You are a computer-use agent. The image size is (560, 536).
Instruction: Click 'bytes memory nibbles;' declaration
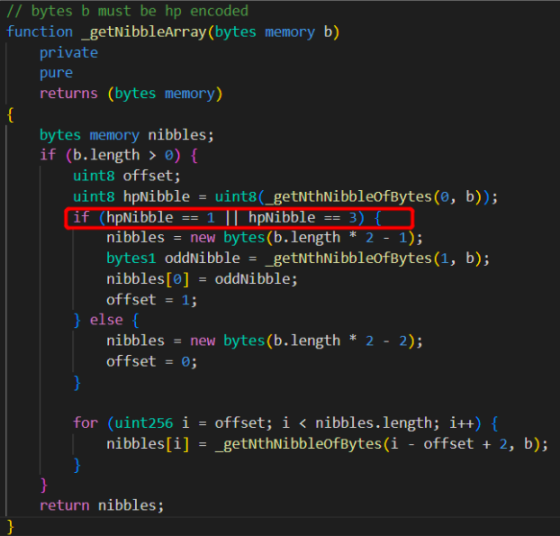[127, 135]
